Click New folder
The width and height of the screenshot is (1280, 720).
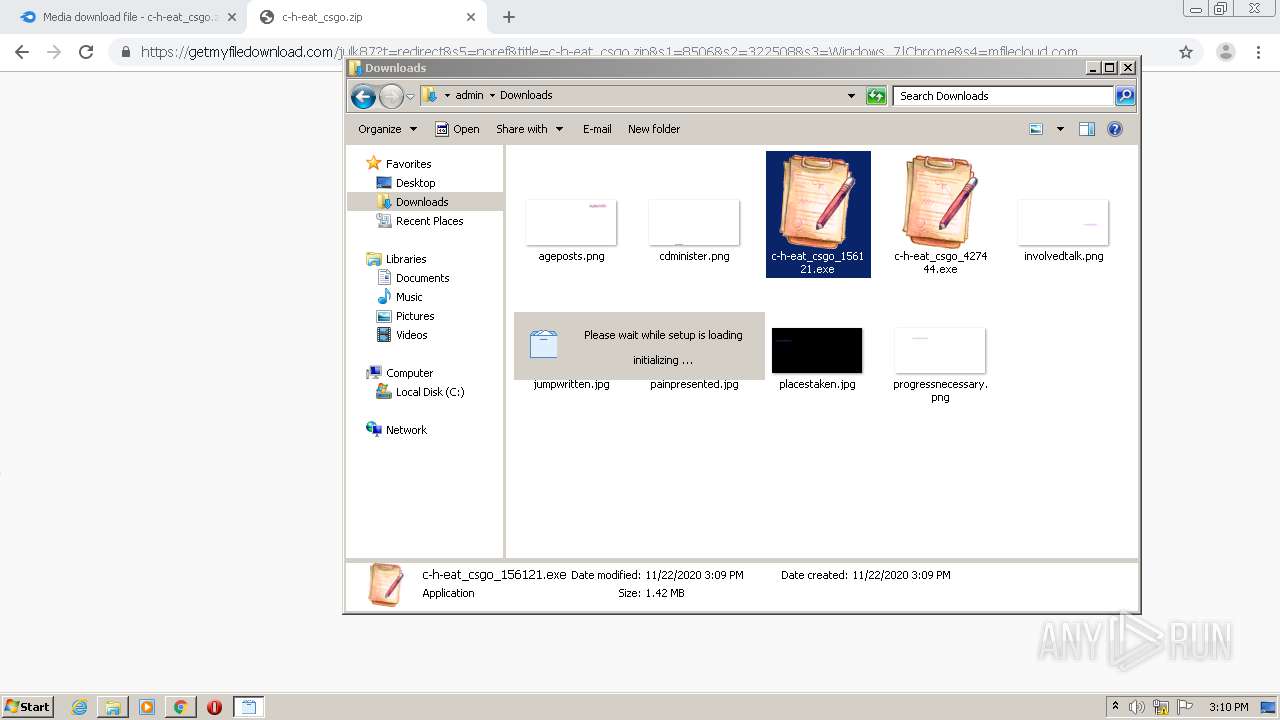coord(654,129)
